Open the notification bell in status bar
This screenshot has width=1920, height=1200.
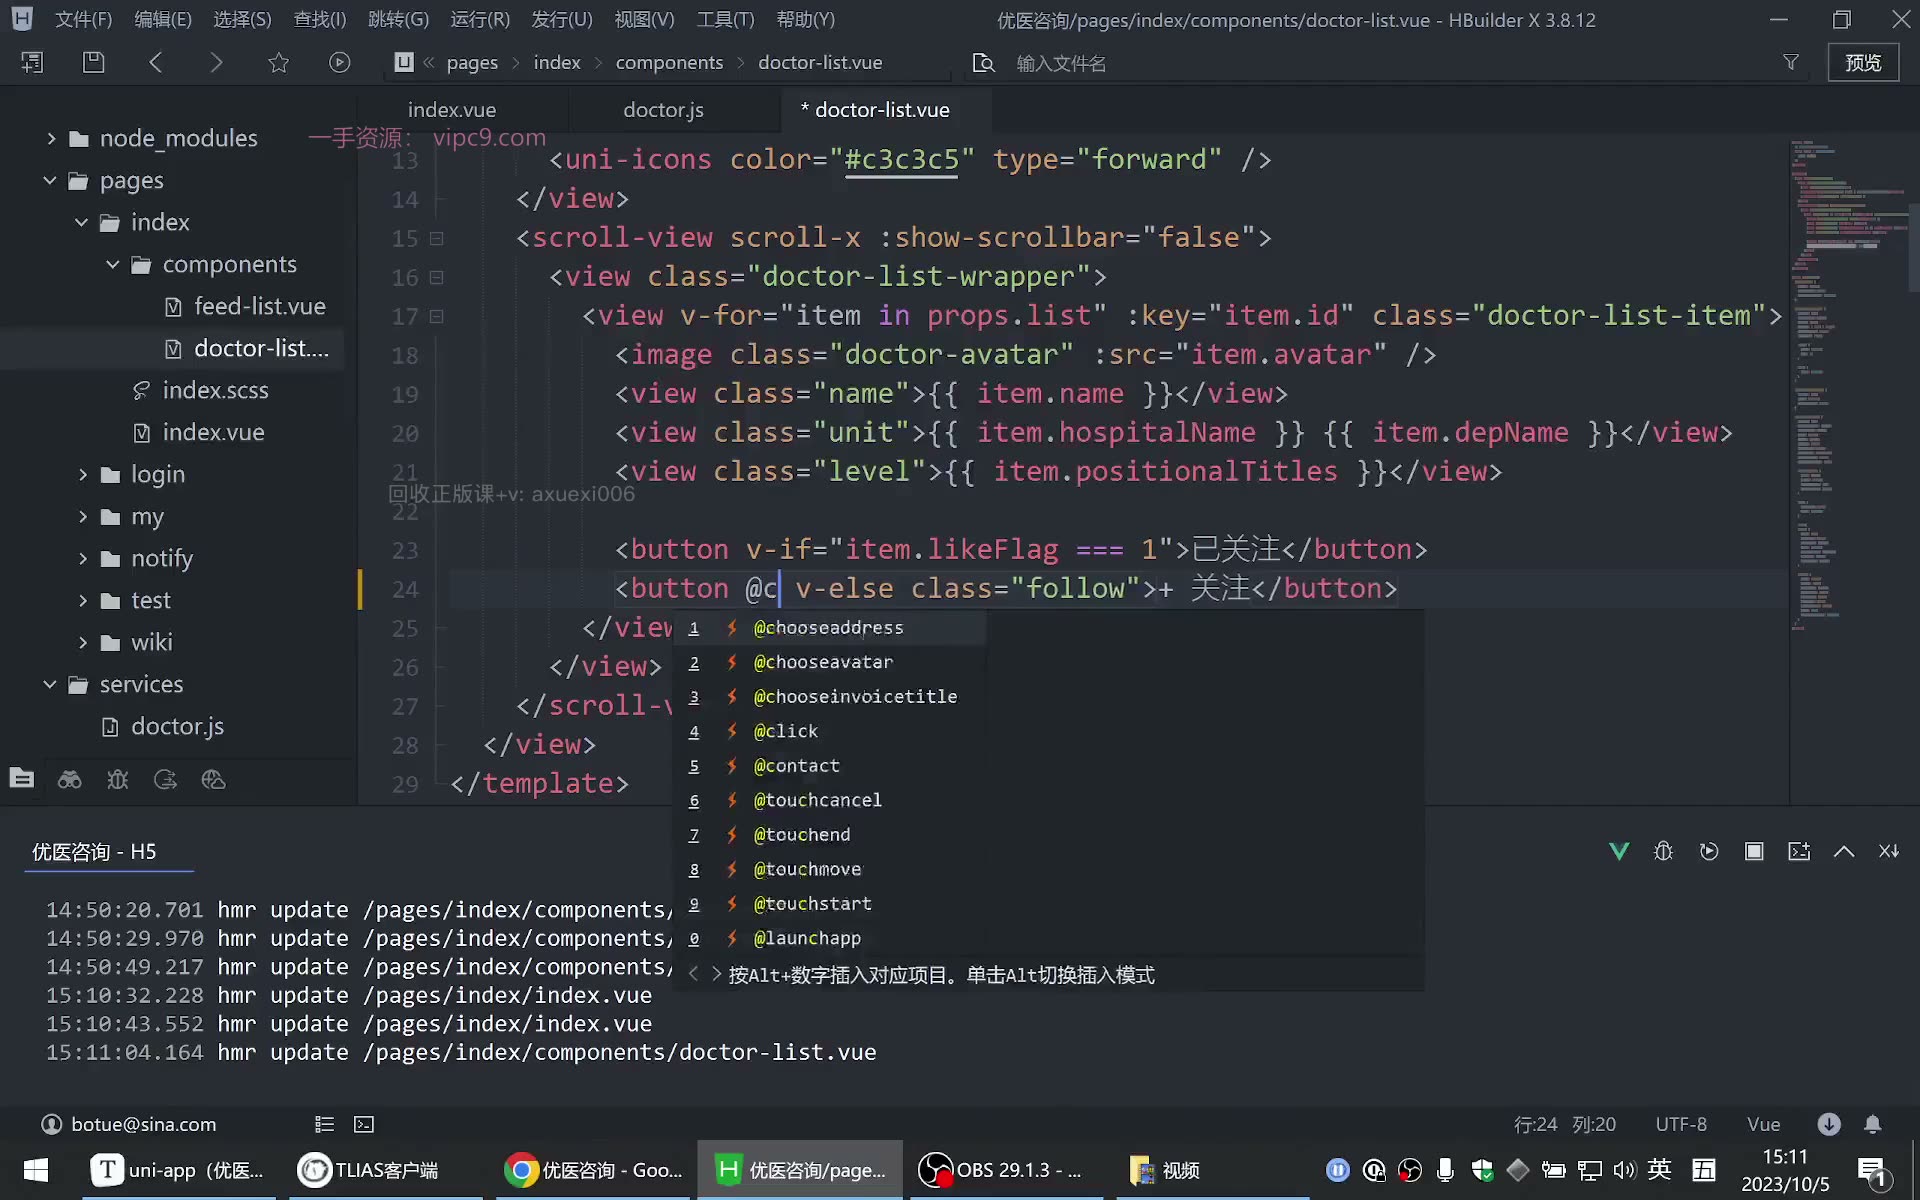click(x=1873, y=1124)
